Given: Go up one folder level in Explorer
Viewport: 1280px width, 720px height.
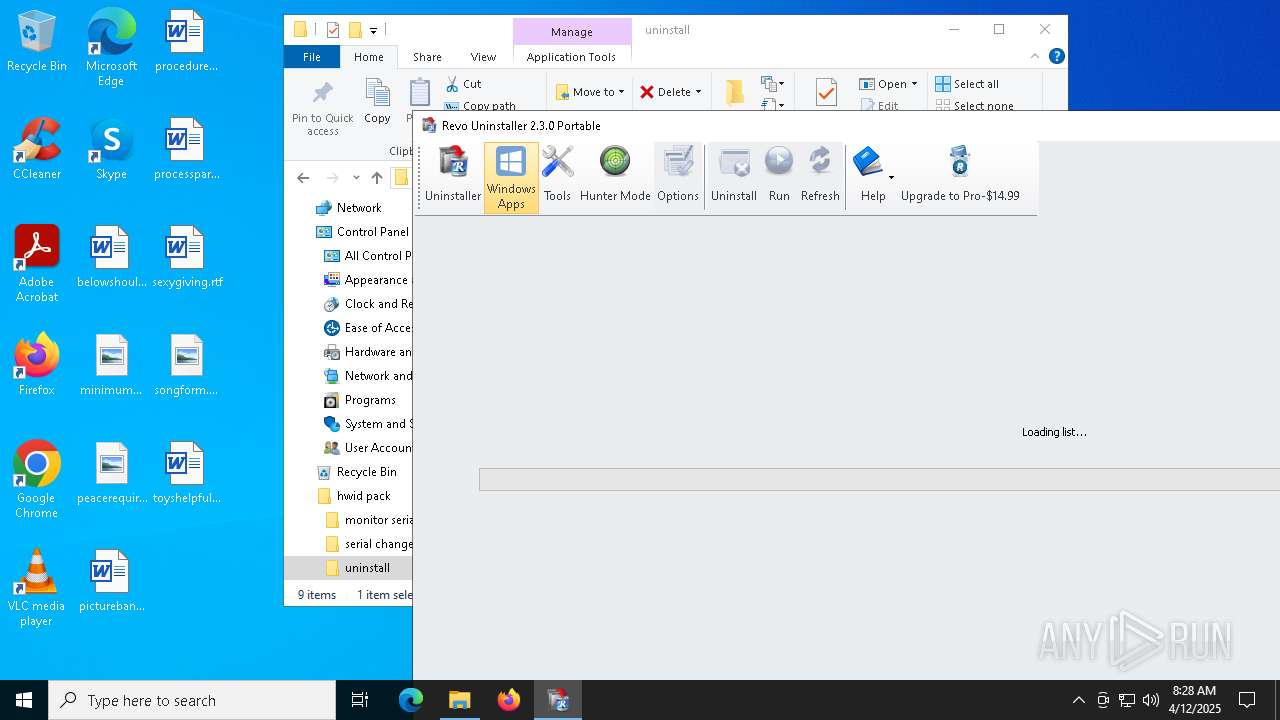Looking at the screenshot, I should pyautogui.click(x=377, y=178).
